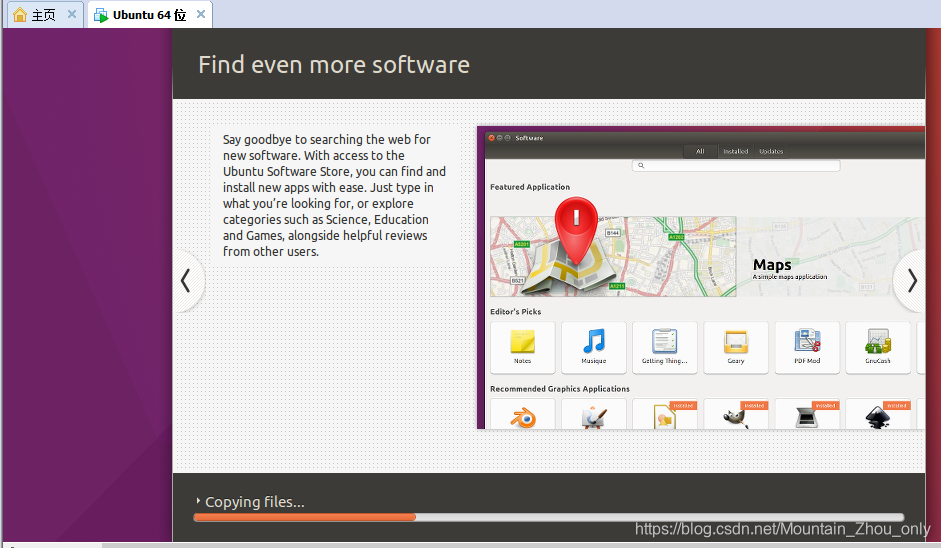This screenshot has width=941, height=548.
Task: Open the Musique app tile
Action: (x=594, y=348)
